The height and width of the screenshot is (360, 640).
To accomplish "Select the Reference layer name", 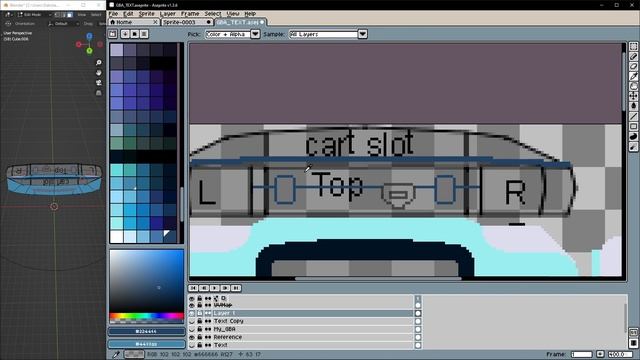I will click(228, 337).
